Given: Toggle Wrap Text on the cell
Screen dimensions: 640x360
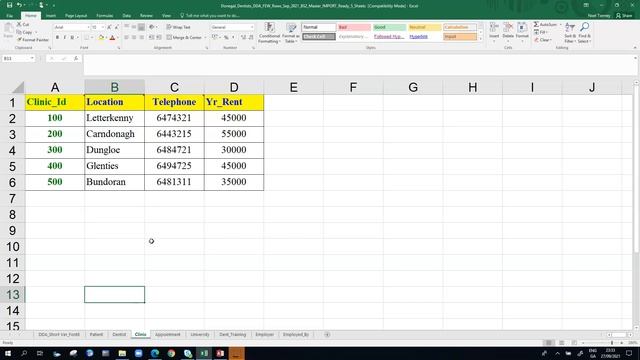Looking at the screenshot, I should (x=179, y=27).
